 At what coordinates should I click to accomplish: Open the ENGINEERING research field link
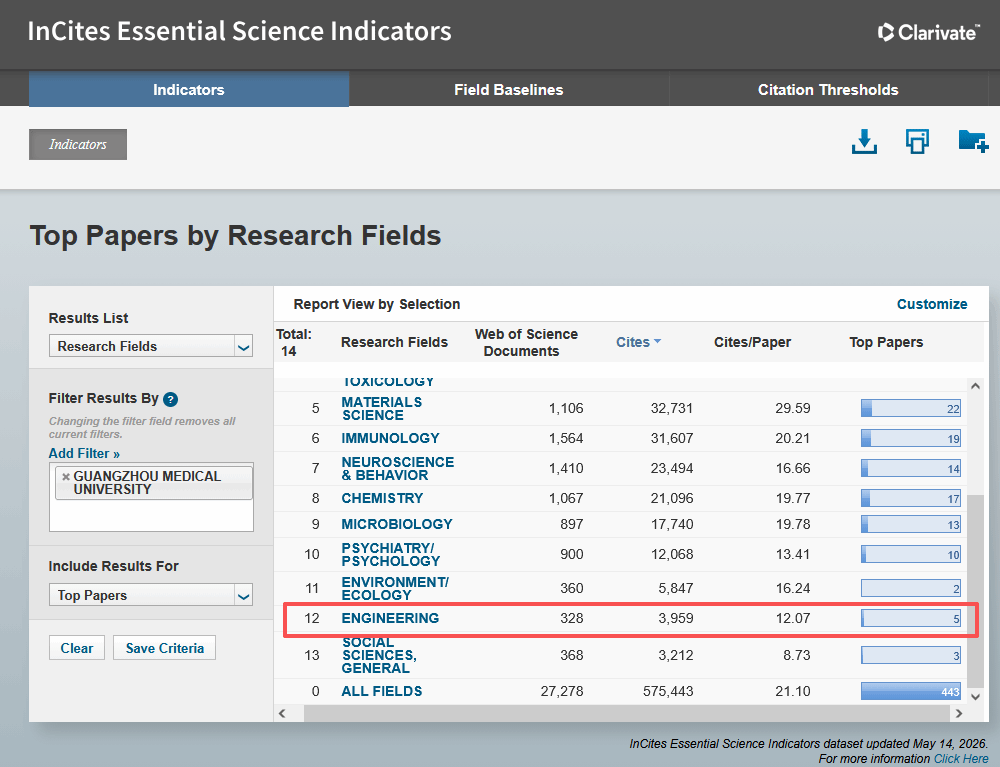click(390, 618)
